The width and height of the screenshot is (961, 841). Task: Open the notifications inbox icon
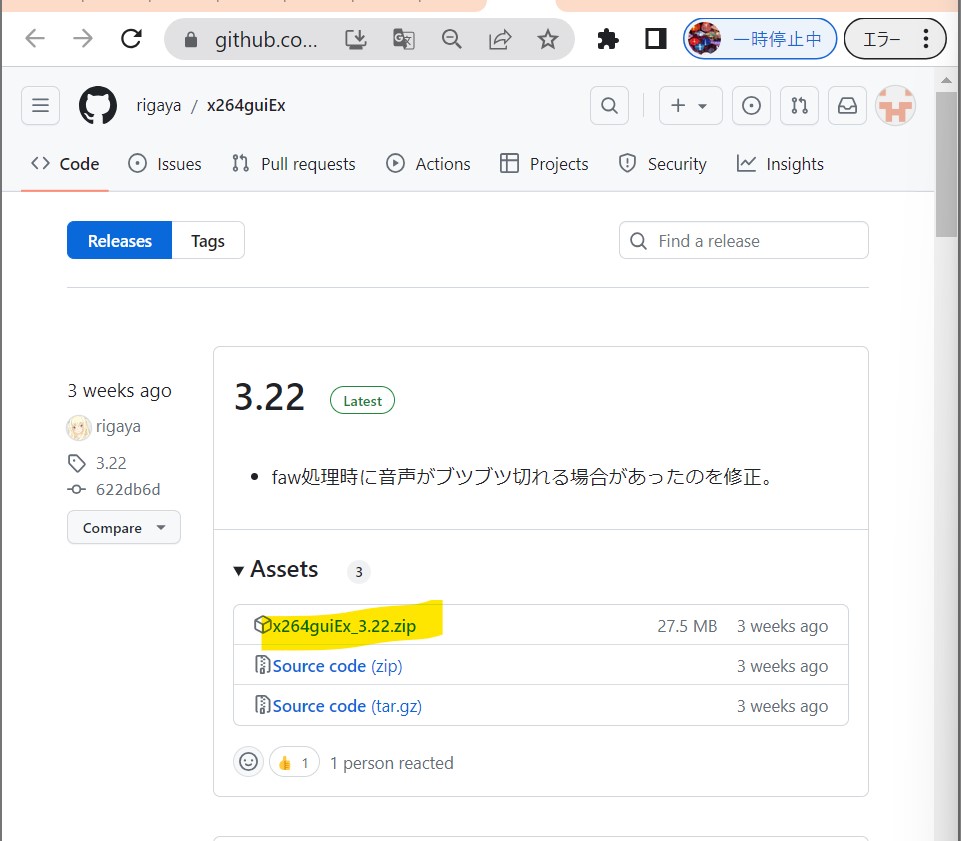click(x=847, y=105)
